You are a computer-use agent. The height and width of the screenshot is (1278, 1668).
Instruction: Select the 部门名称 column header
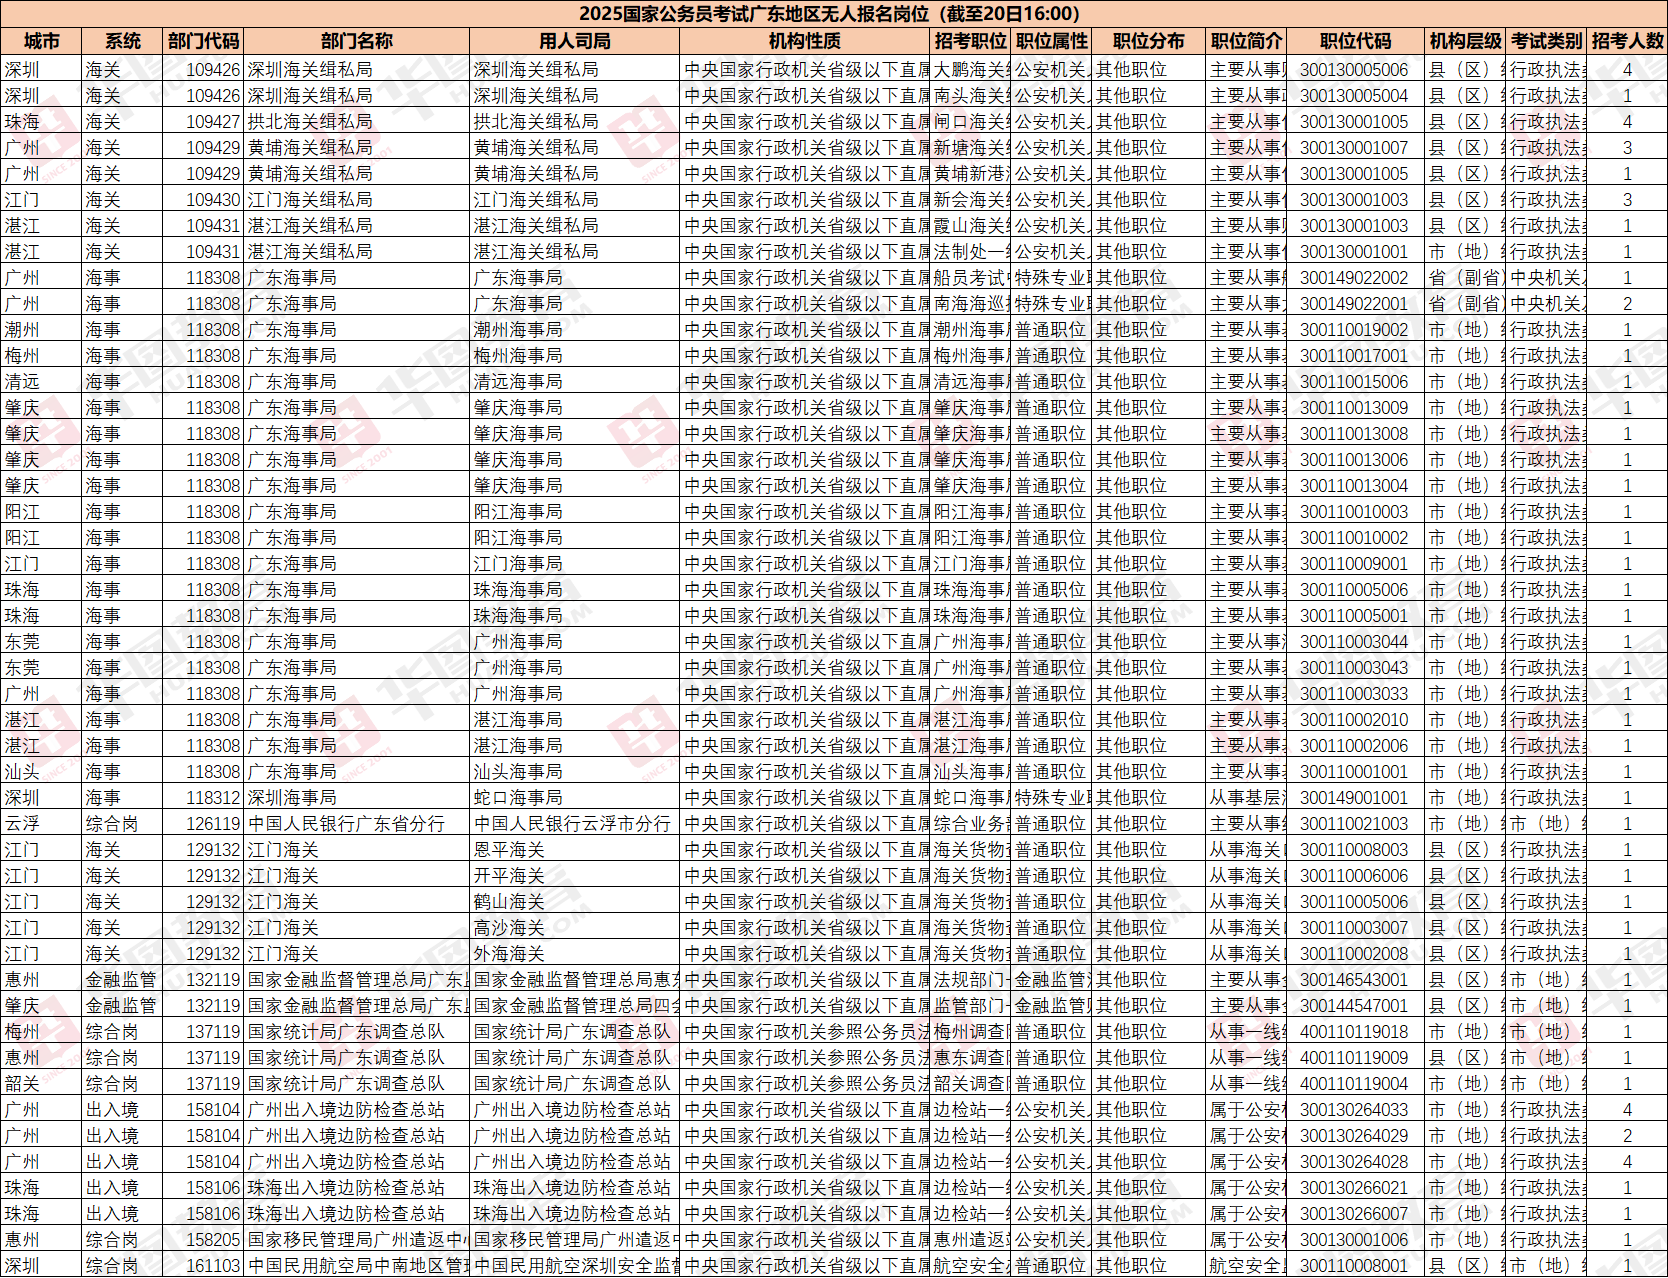point(356,41)
